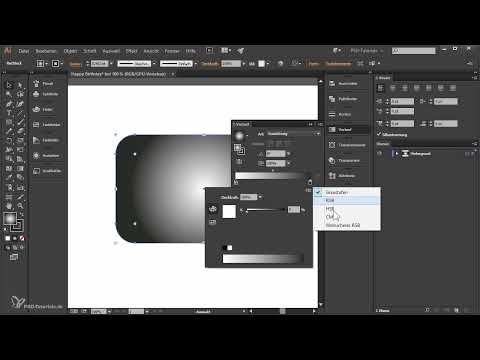480x360 pixels.
Task: Select the Rectangle tool in the toolbox
Action: [9, 122]
